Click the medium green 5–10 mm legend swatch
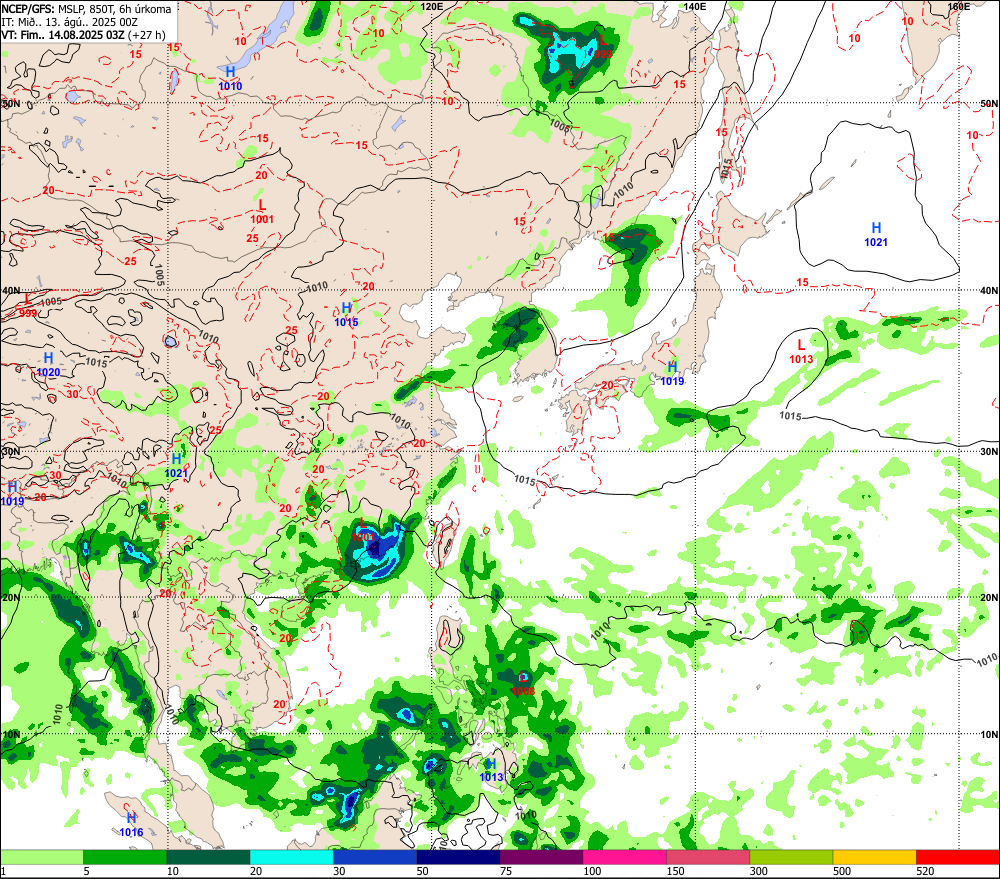Viewport: 1000px width, 879px height. 125,857
